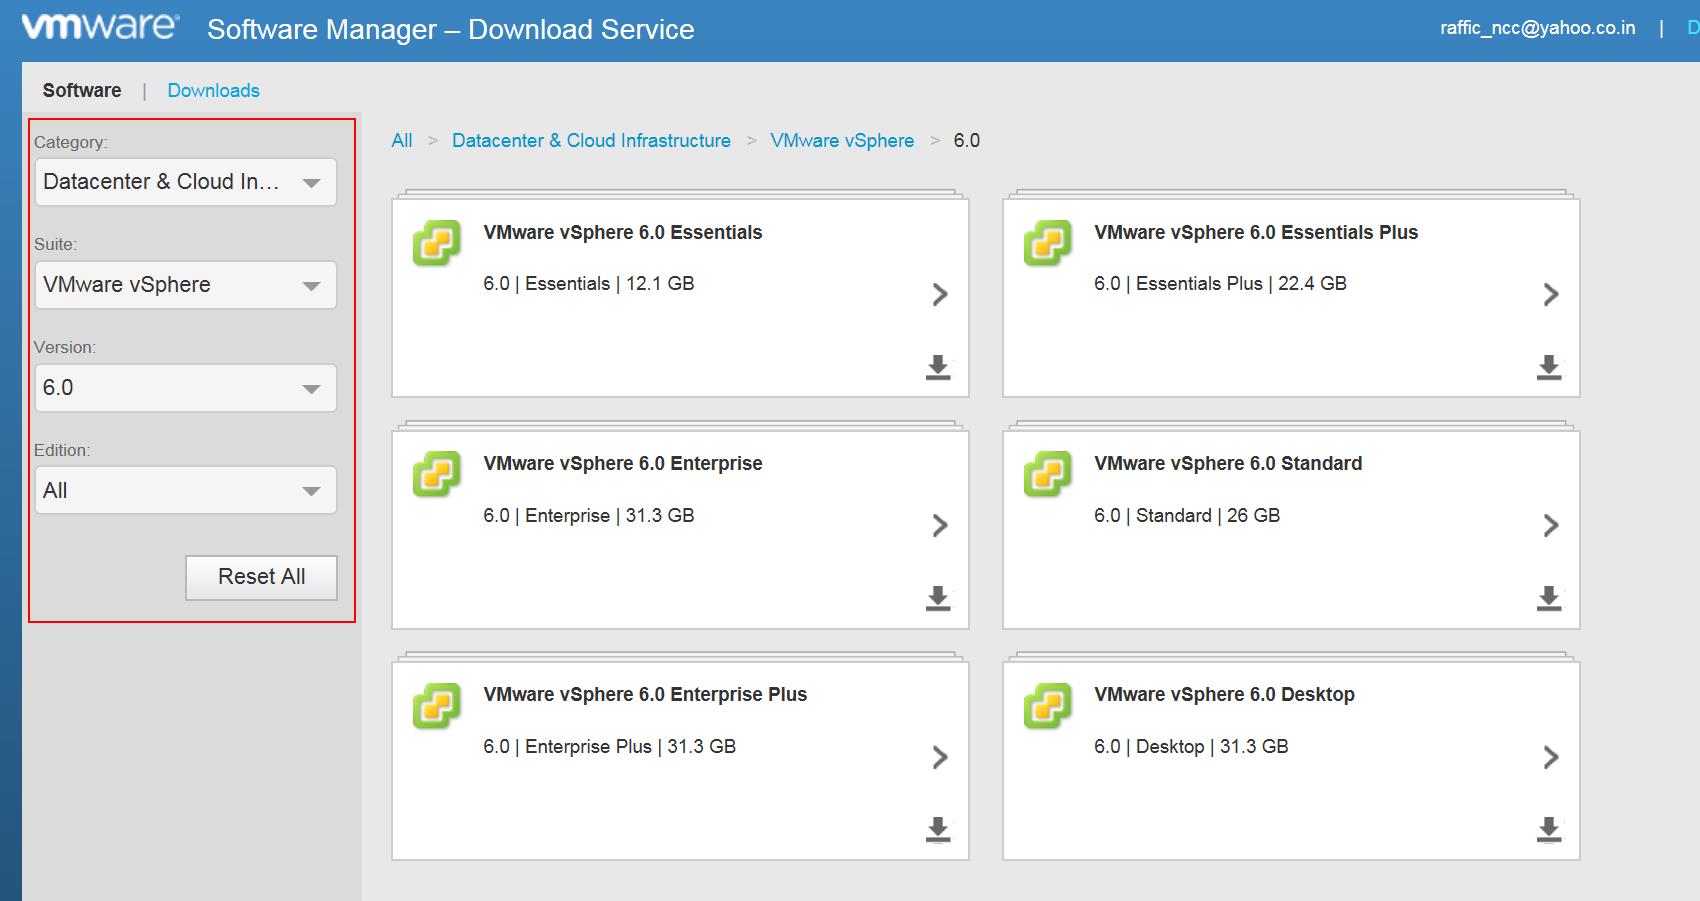This screenshot has height=901, width=1700.
Task: Download vSphere 6.0 Essentials package
Action: 938,367
